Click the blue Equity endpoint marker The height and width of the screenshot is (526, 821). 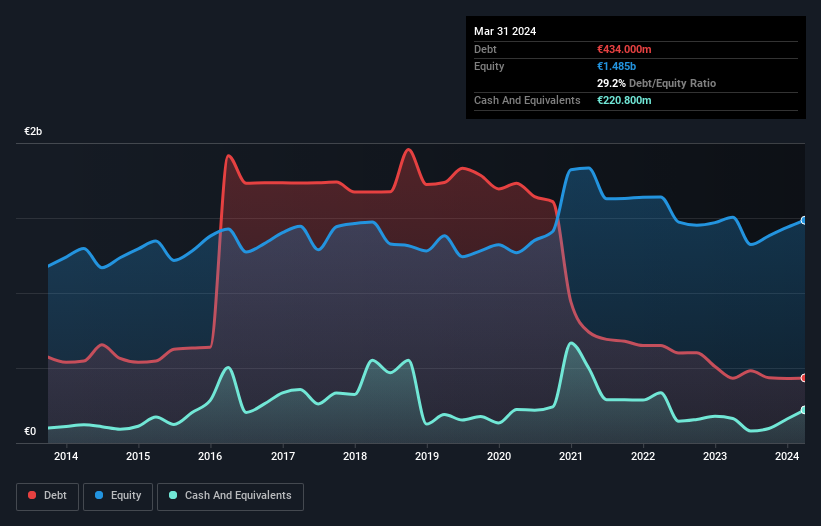click(804, 220)
